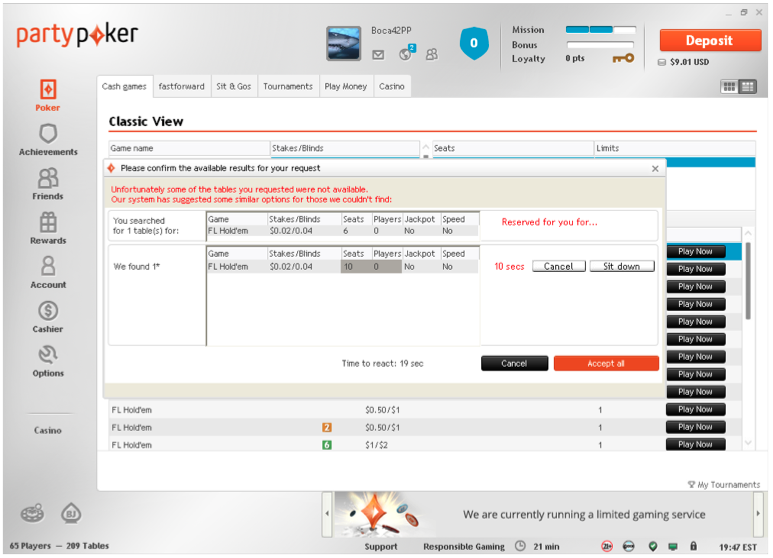Click the round status-bar icon right of 21+
This screenshot has height=558, width=773.
pyautogui.click(x=629, y=546)
